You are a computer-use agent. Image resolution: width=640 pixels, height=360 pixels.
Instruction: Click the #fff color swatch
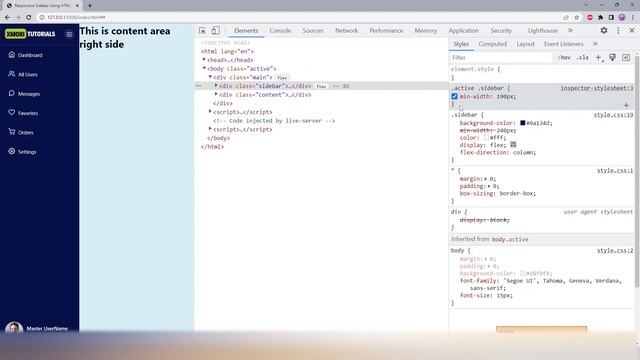tap(486, 138)
